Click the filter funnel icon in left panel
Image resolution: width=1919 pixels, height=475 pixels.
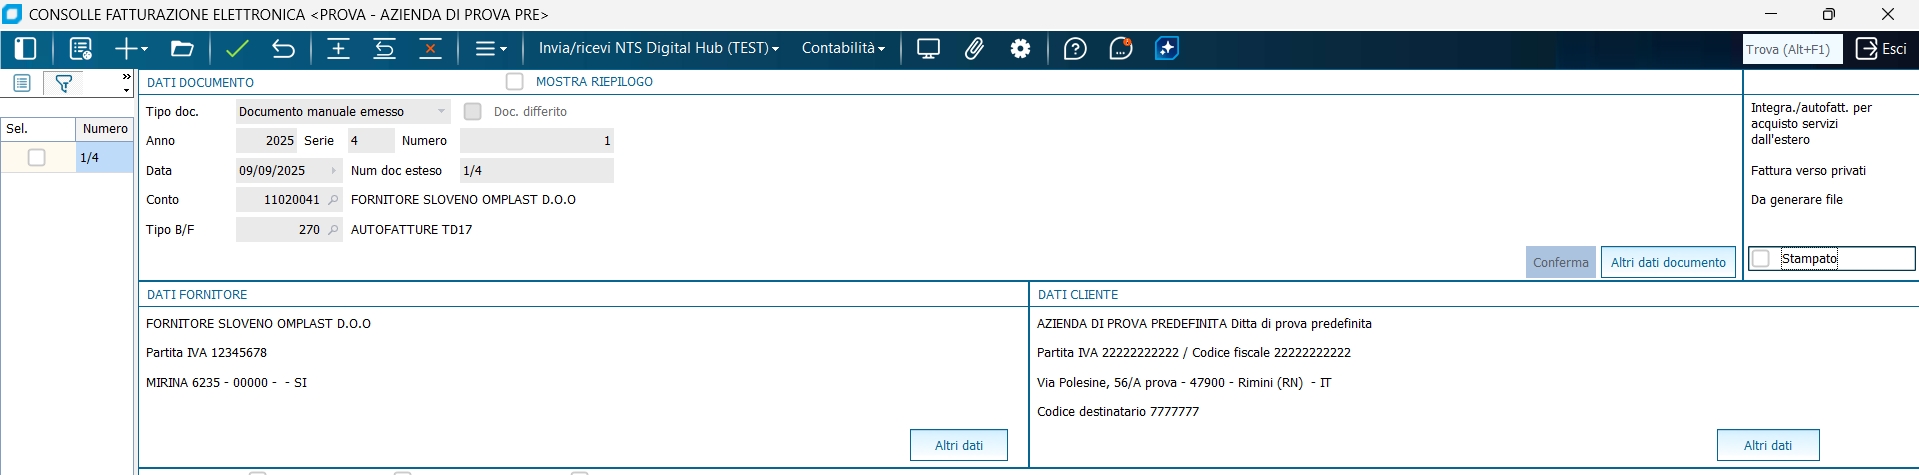[64, 83]
